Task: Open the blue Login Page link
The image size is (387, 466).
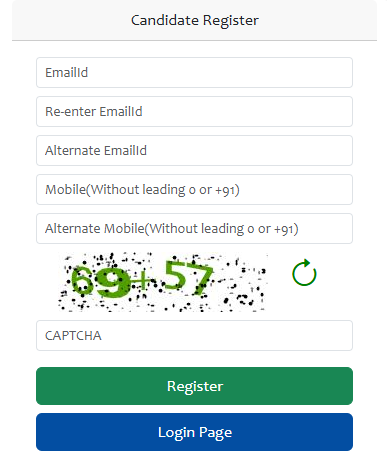Action: pyautogui.click(x=194, y=432)
